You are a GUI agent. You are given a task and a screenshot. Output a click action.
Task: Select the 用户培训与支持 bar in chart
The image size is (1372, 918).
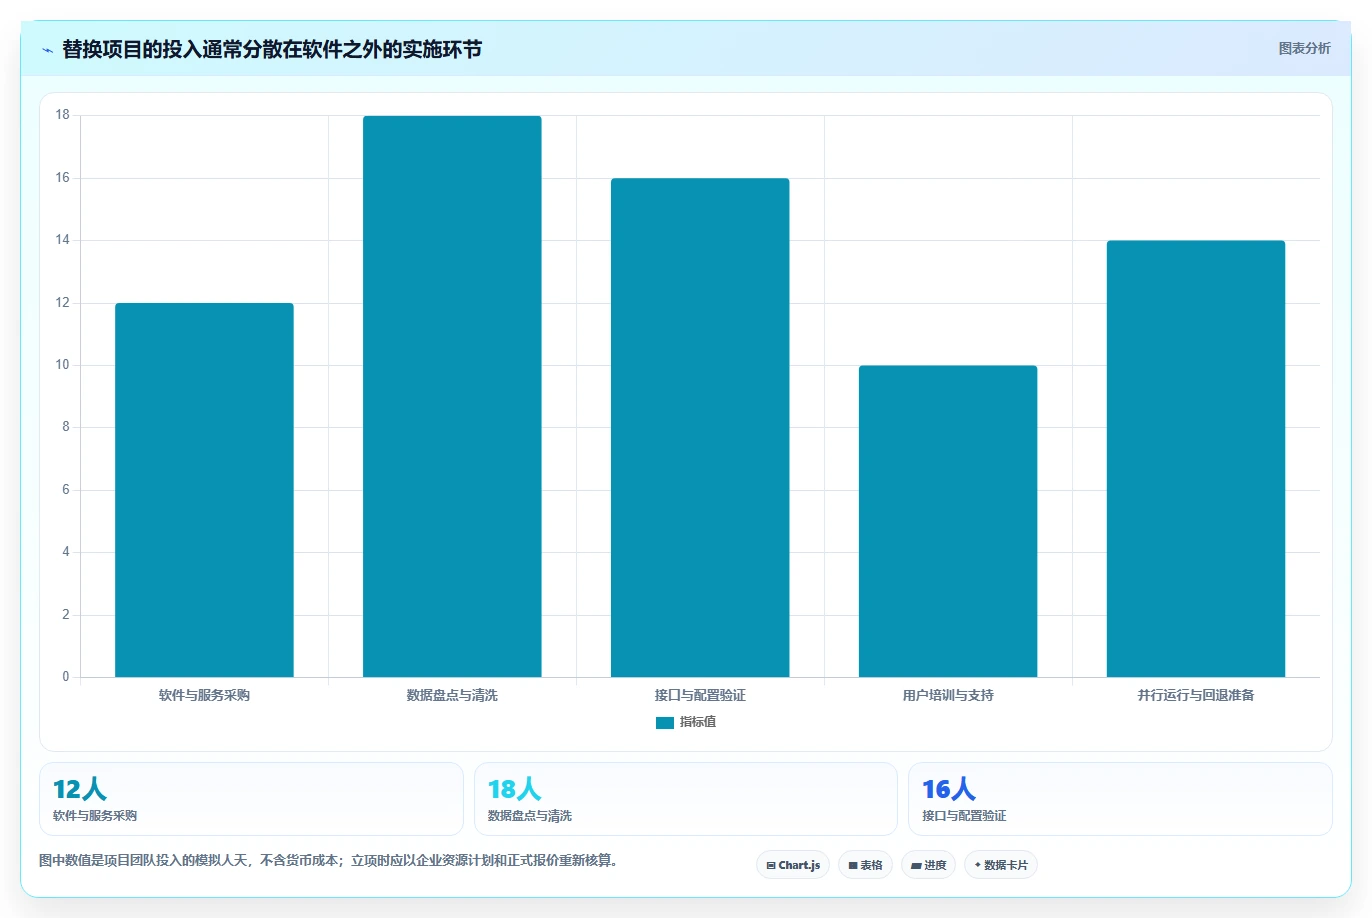[948, 521]
